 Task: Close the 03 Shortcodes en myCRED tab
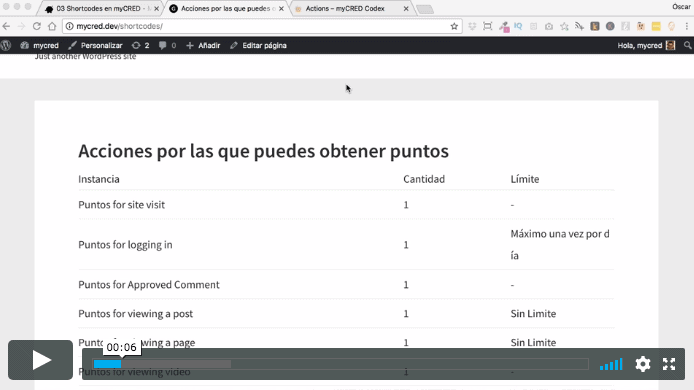pos(156,8)
